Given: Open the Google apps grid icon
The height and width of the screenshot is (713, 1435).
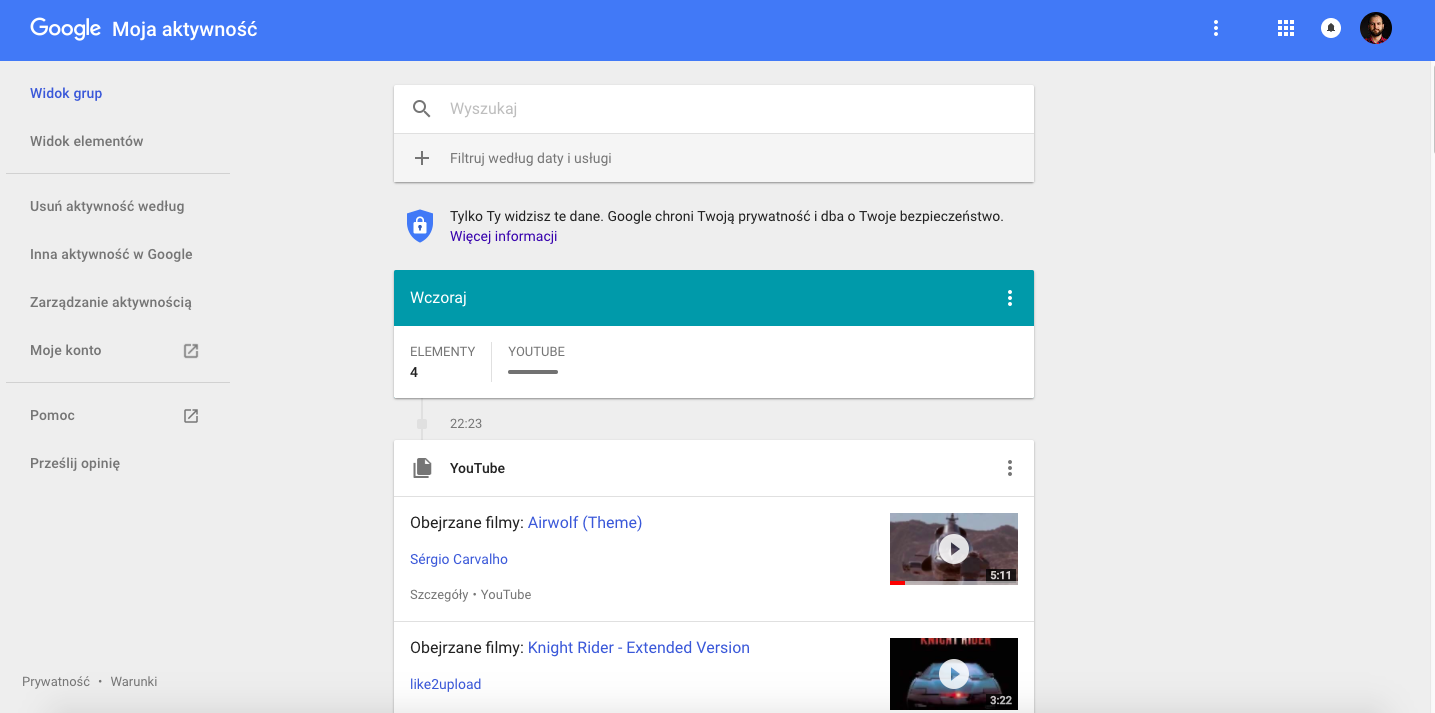Looking at the screenshot, I should click(x=1286, y=29).
